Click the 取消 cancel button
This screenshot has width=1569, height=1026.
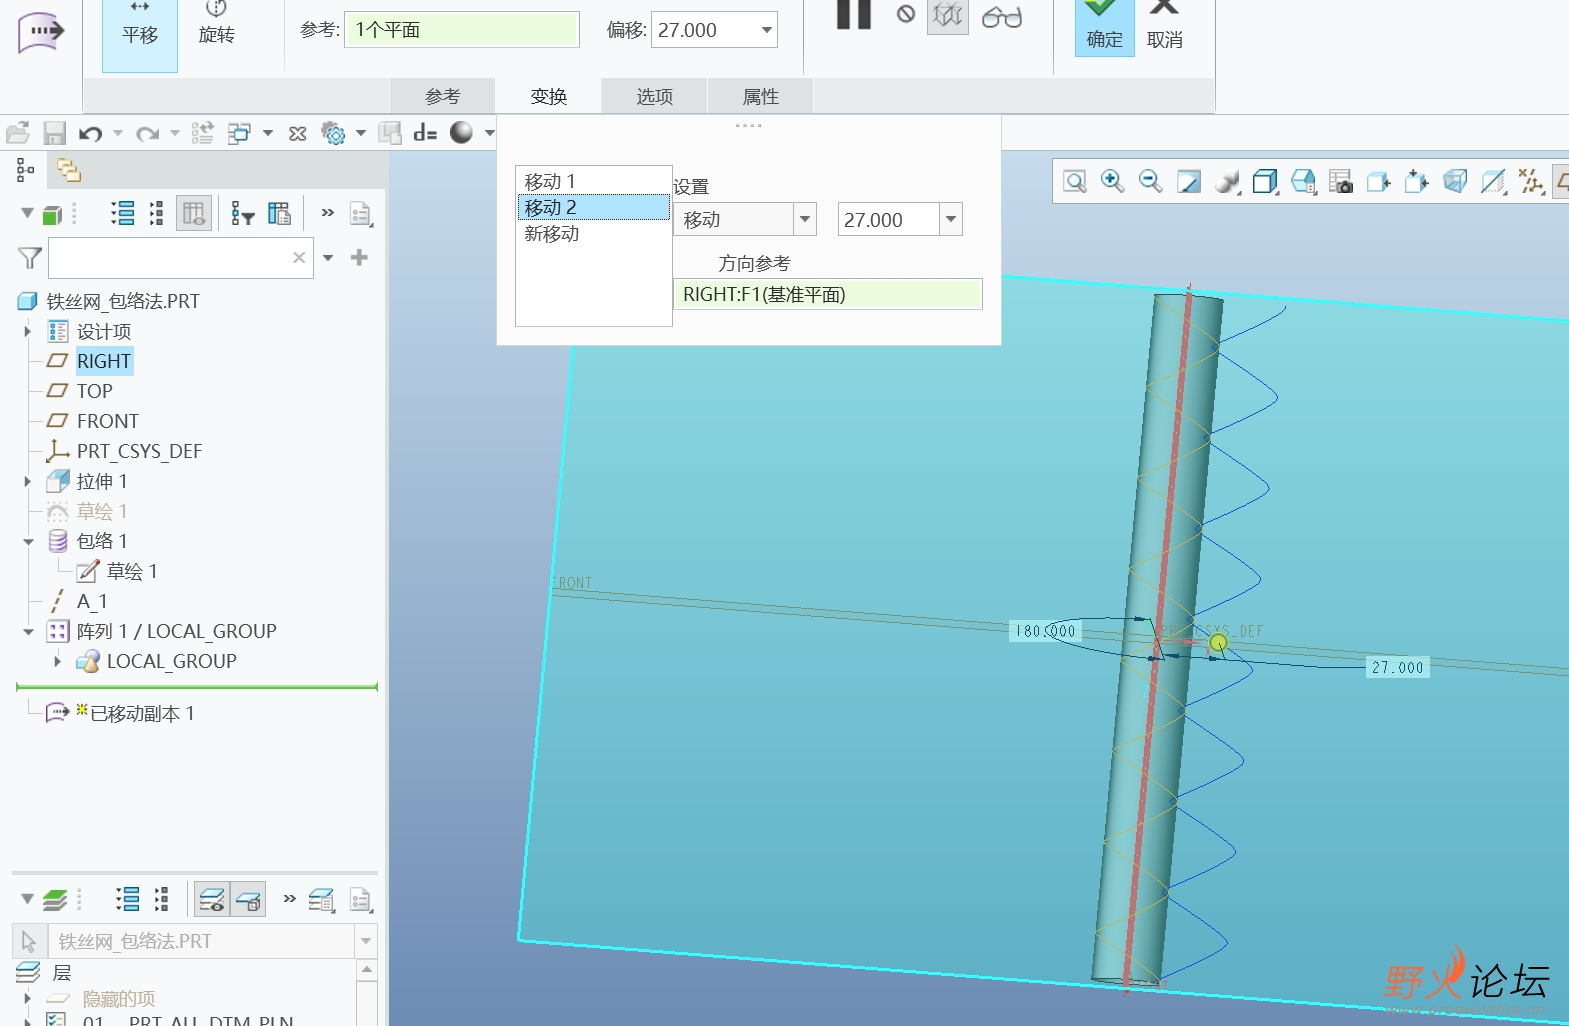pos(1164,27)
